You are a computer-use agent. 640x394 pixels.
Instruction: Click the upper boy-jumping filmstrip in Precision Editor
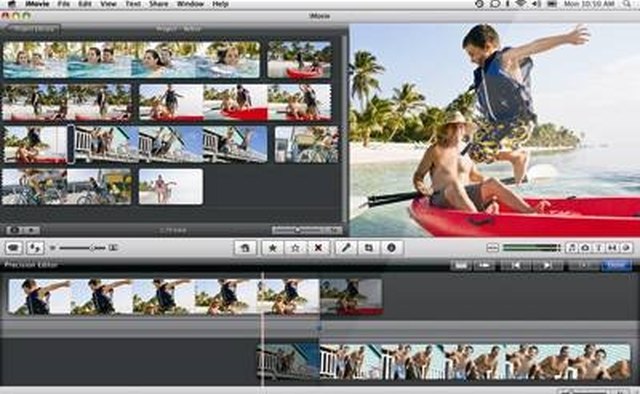coord(164,296)
